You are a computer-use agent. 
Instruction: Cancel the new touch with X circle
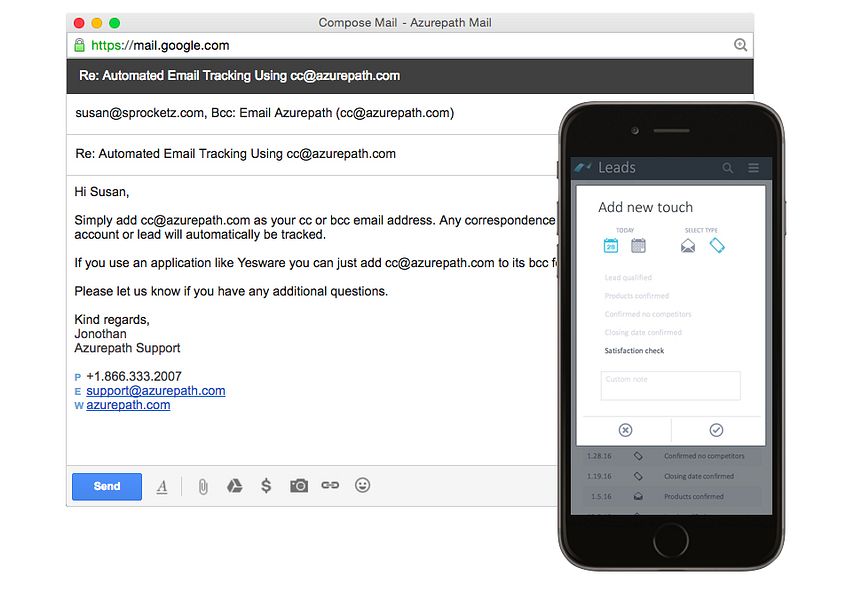pyautogui.click(x=625, y=430)
